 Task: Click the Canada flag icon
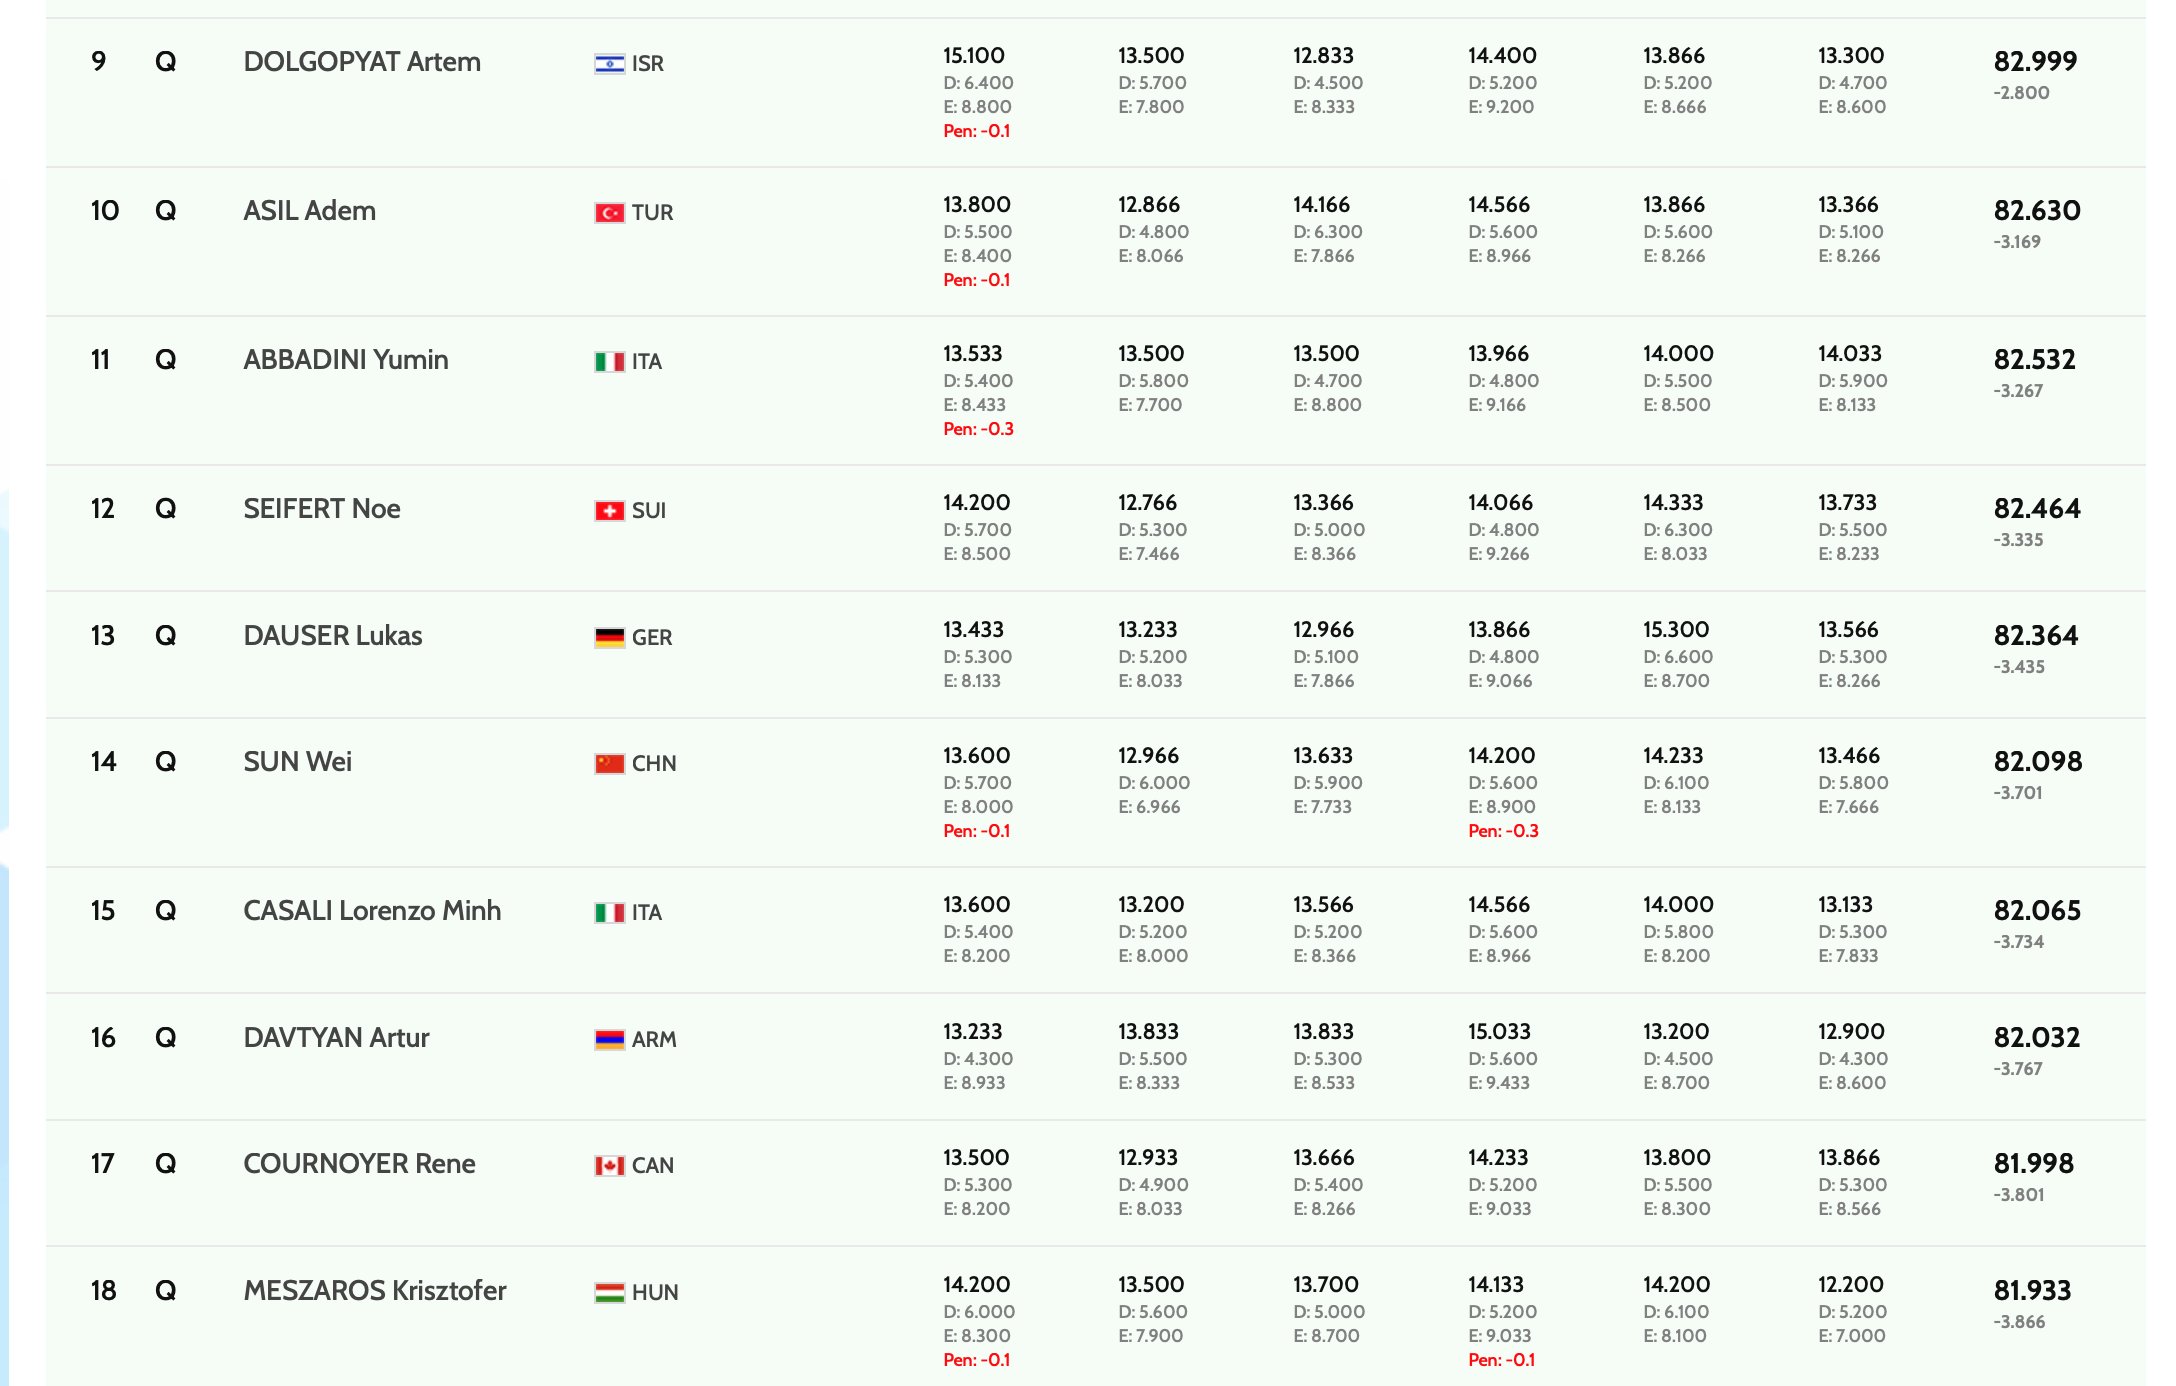[609, 1166]
